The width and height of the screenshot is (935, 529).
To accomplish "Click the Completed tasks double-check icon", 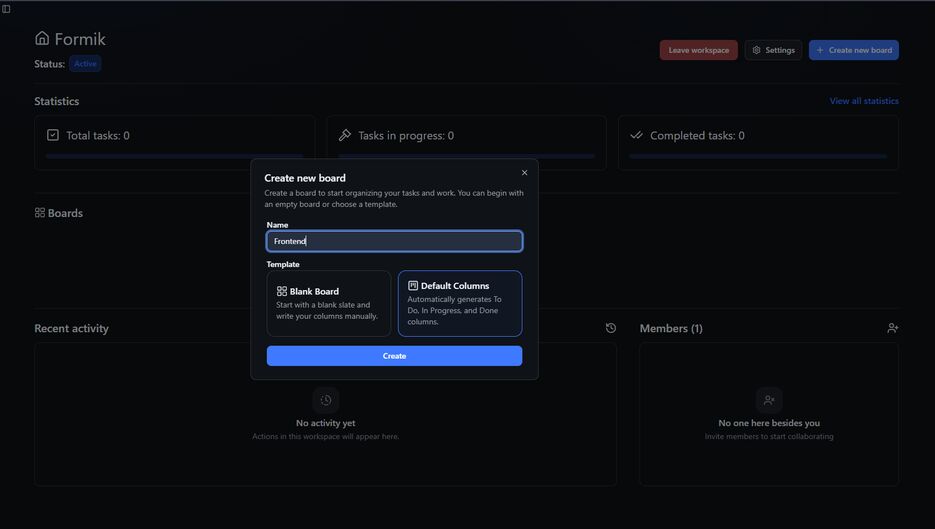I will (636, 135).
